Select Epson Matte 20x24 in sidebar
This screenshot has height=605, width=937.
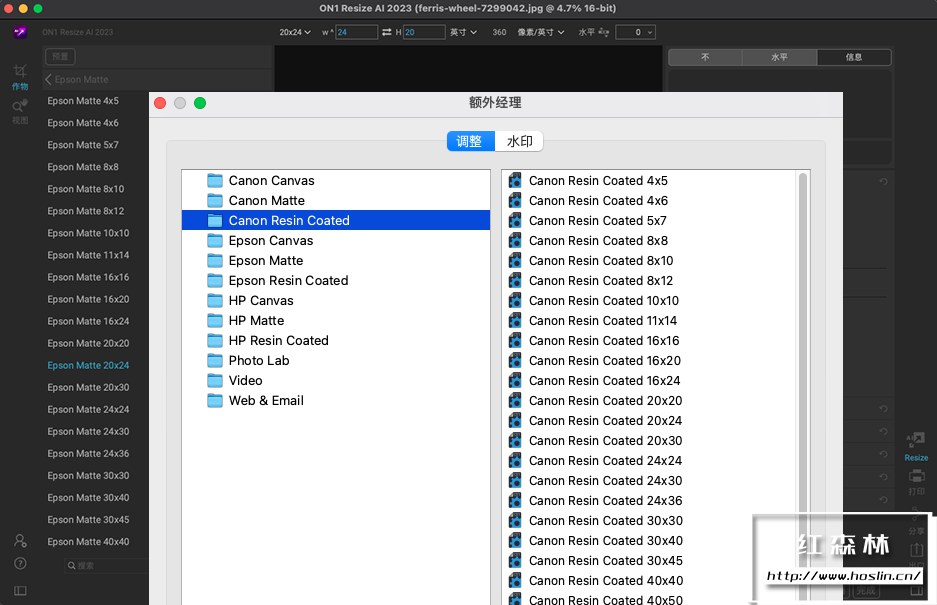point(88,365)
